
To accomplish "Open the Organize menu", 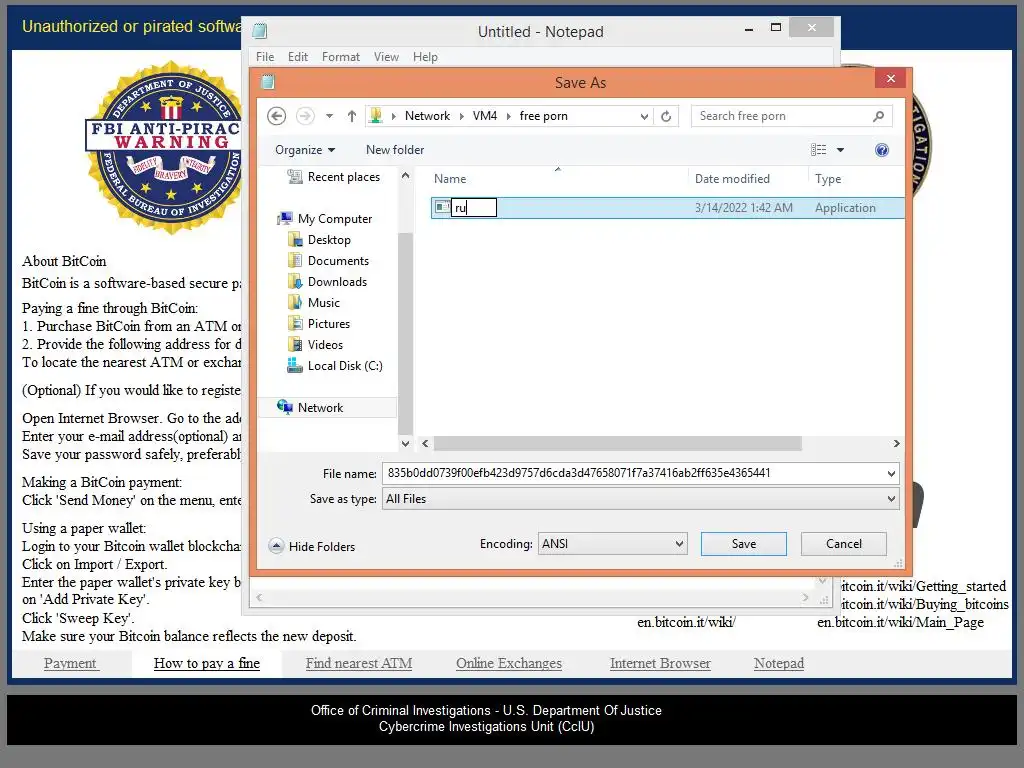I will [x=305, y=150].
